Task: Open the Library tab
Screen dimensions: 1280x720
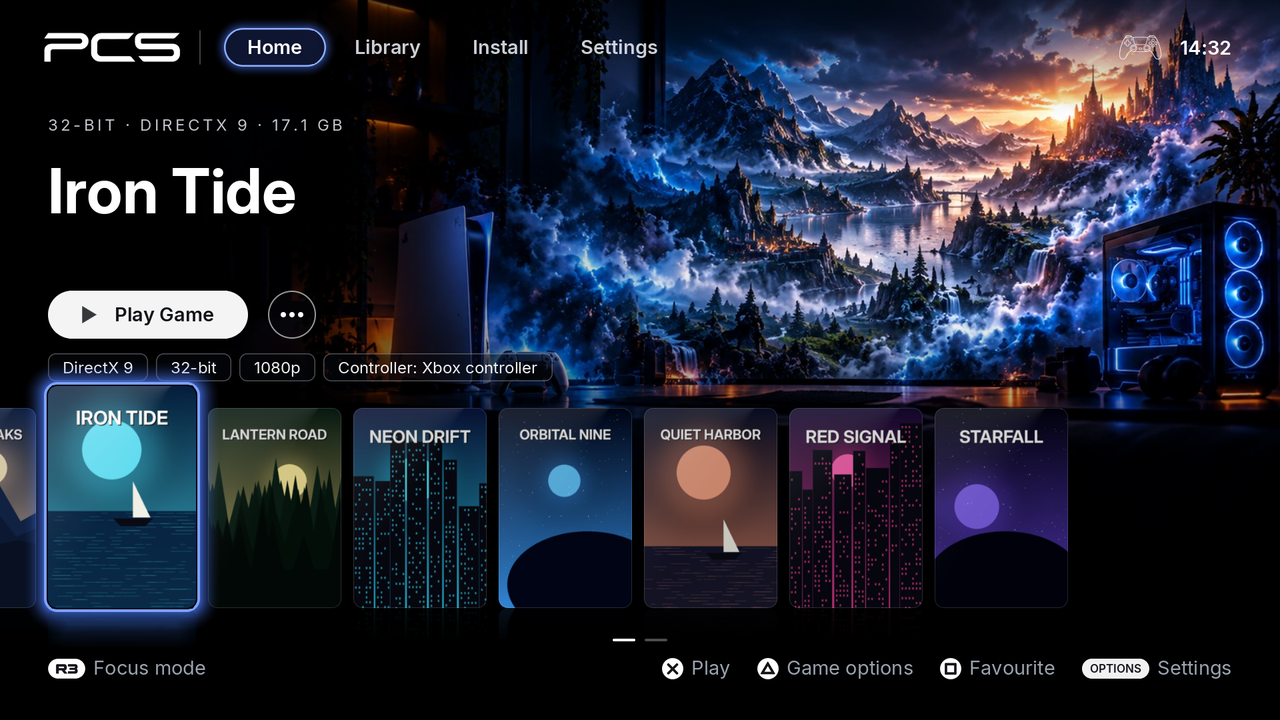Action: click(387, 47)
